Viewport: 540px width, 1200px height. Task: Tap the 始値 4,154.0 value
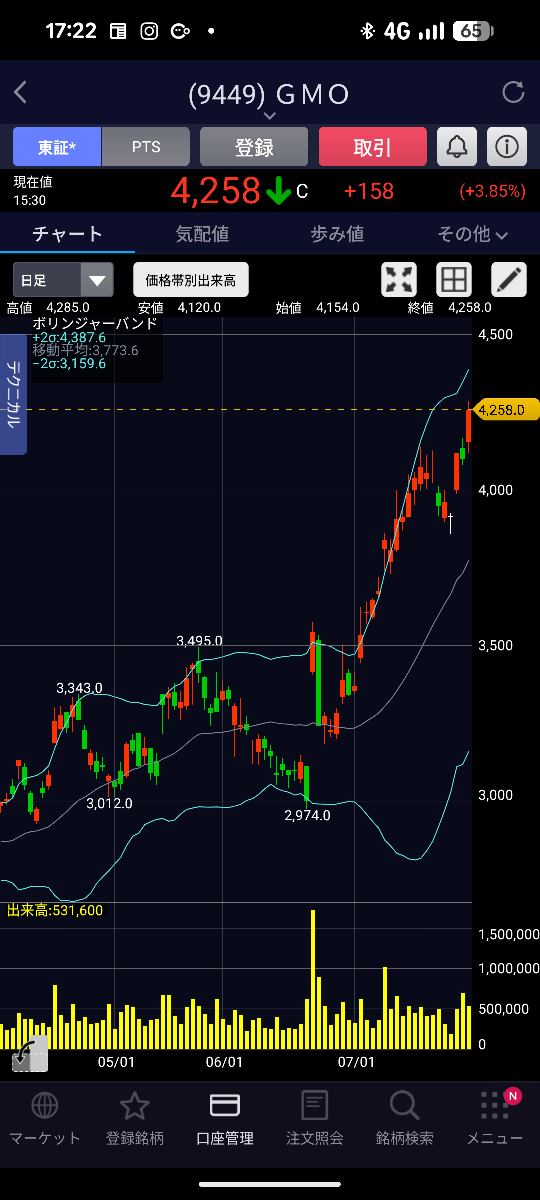coord(338,308)
